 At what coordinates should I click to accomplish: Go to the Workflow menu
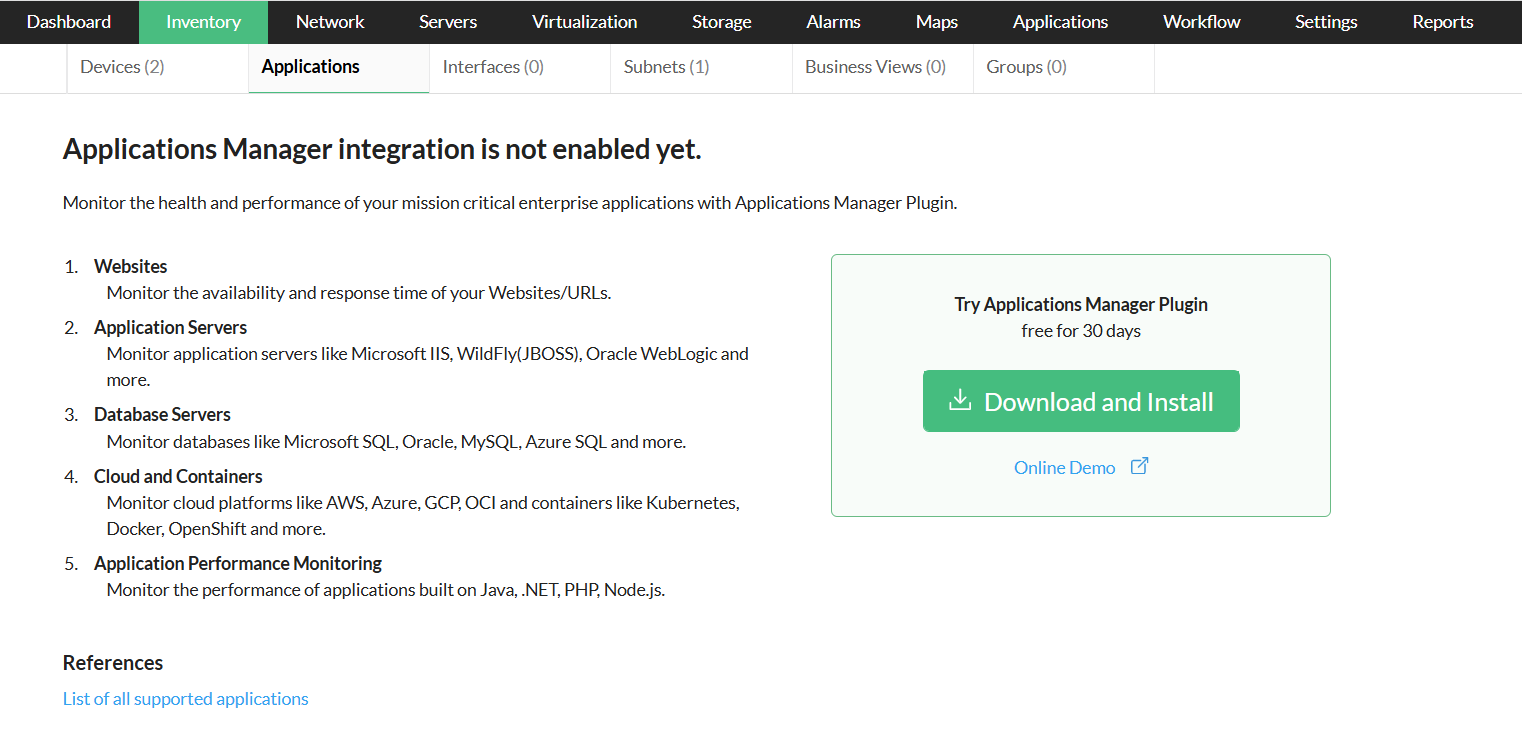click(1201, 22)
